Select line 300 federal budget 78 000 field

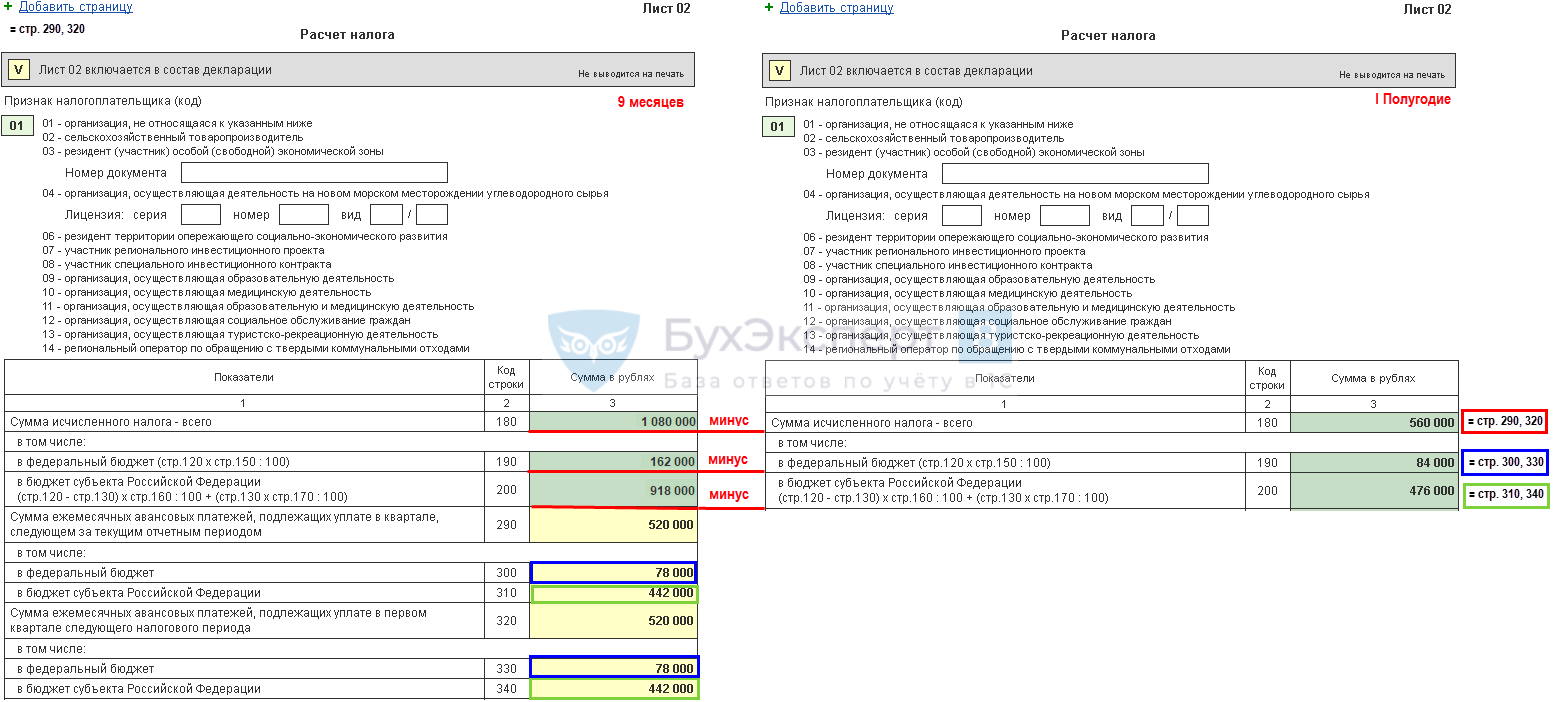point(613,573)
